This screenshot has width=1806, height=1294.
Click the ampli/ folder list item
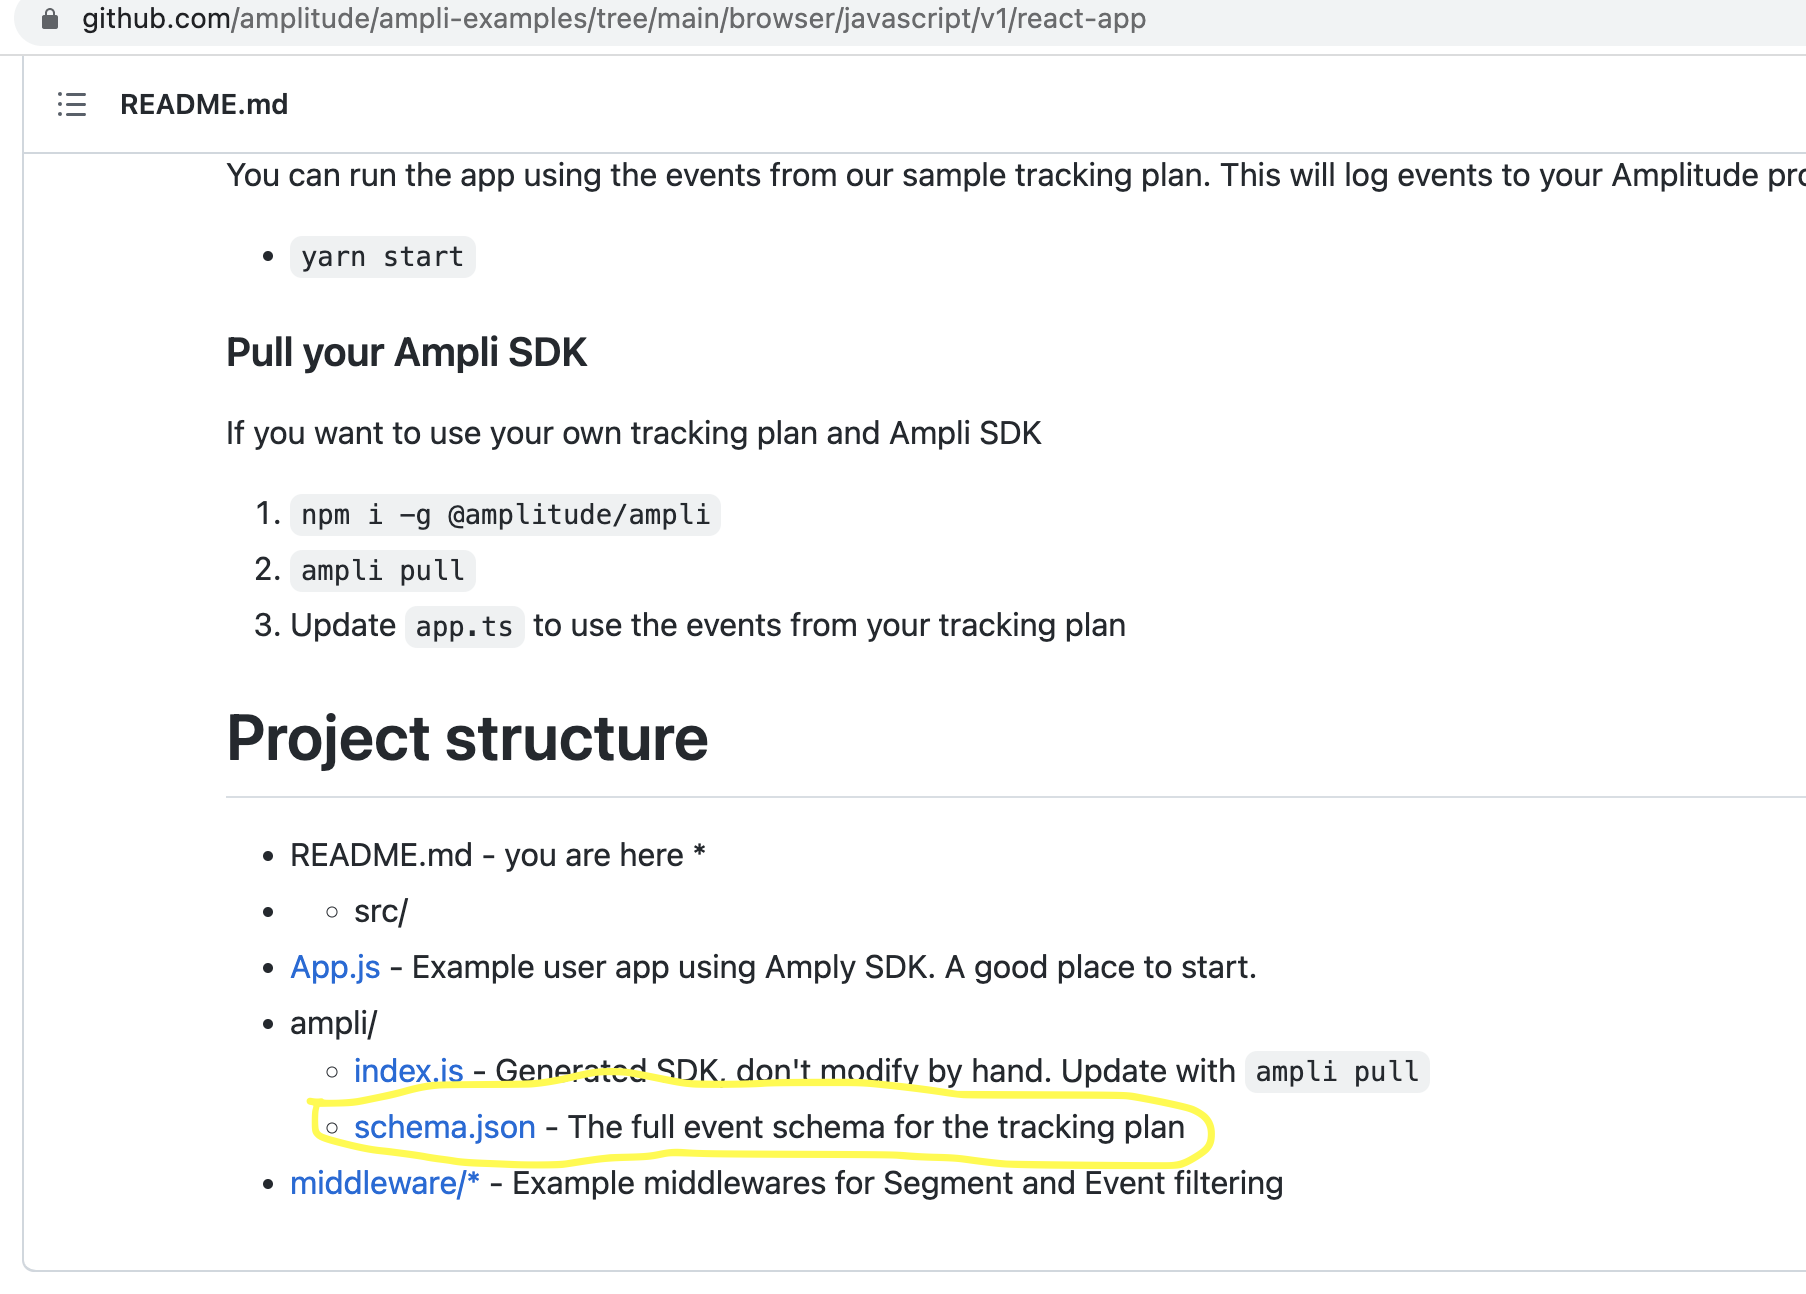(333, 1023)
